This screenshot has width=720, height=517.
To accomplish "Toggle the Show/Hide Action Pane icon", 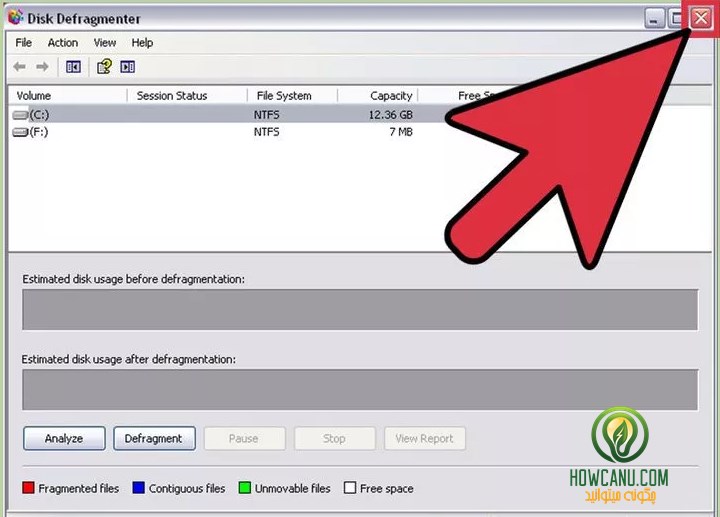I will click(x=128, y=67).
